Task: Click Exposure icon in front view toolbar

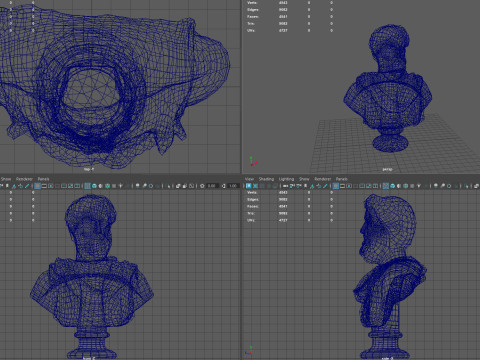Action: pos(202,186)
